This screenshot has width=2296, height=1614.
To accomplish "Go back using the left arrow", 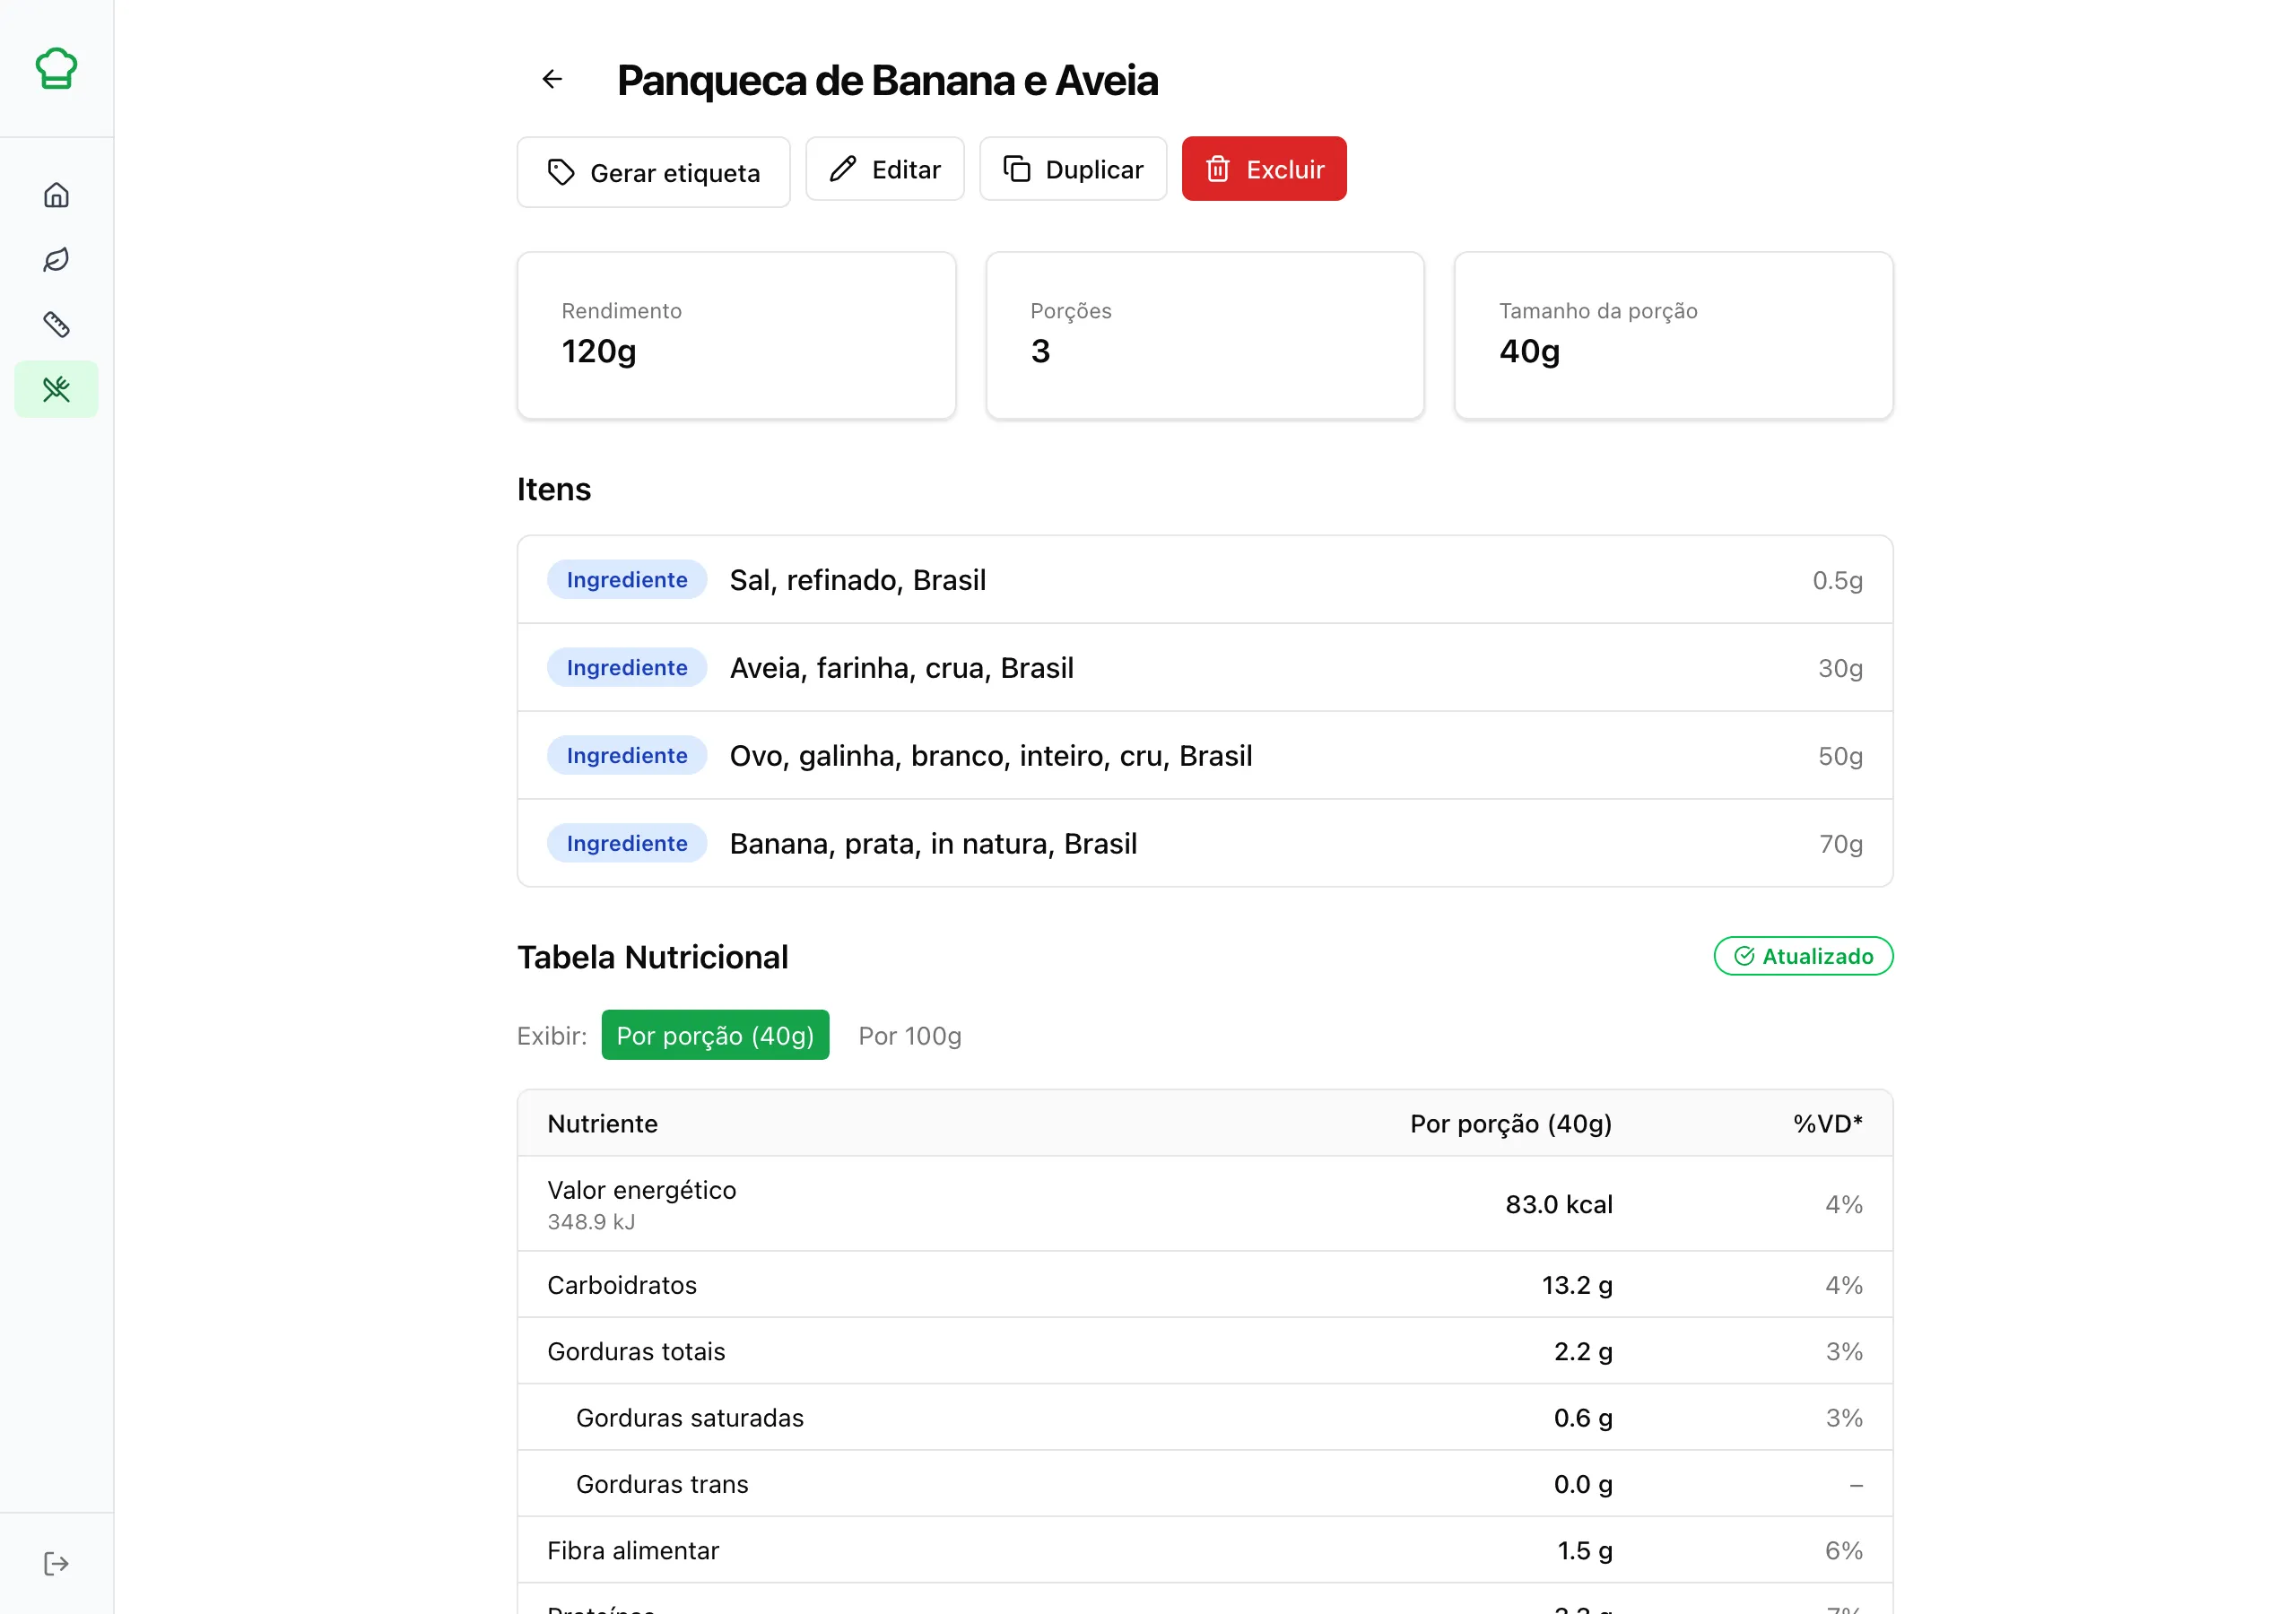I will pos(552,79).
